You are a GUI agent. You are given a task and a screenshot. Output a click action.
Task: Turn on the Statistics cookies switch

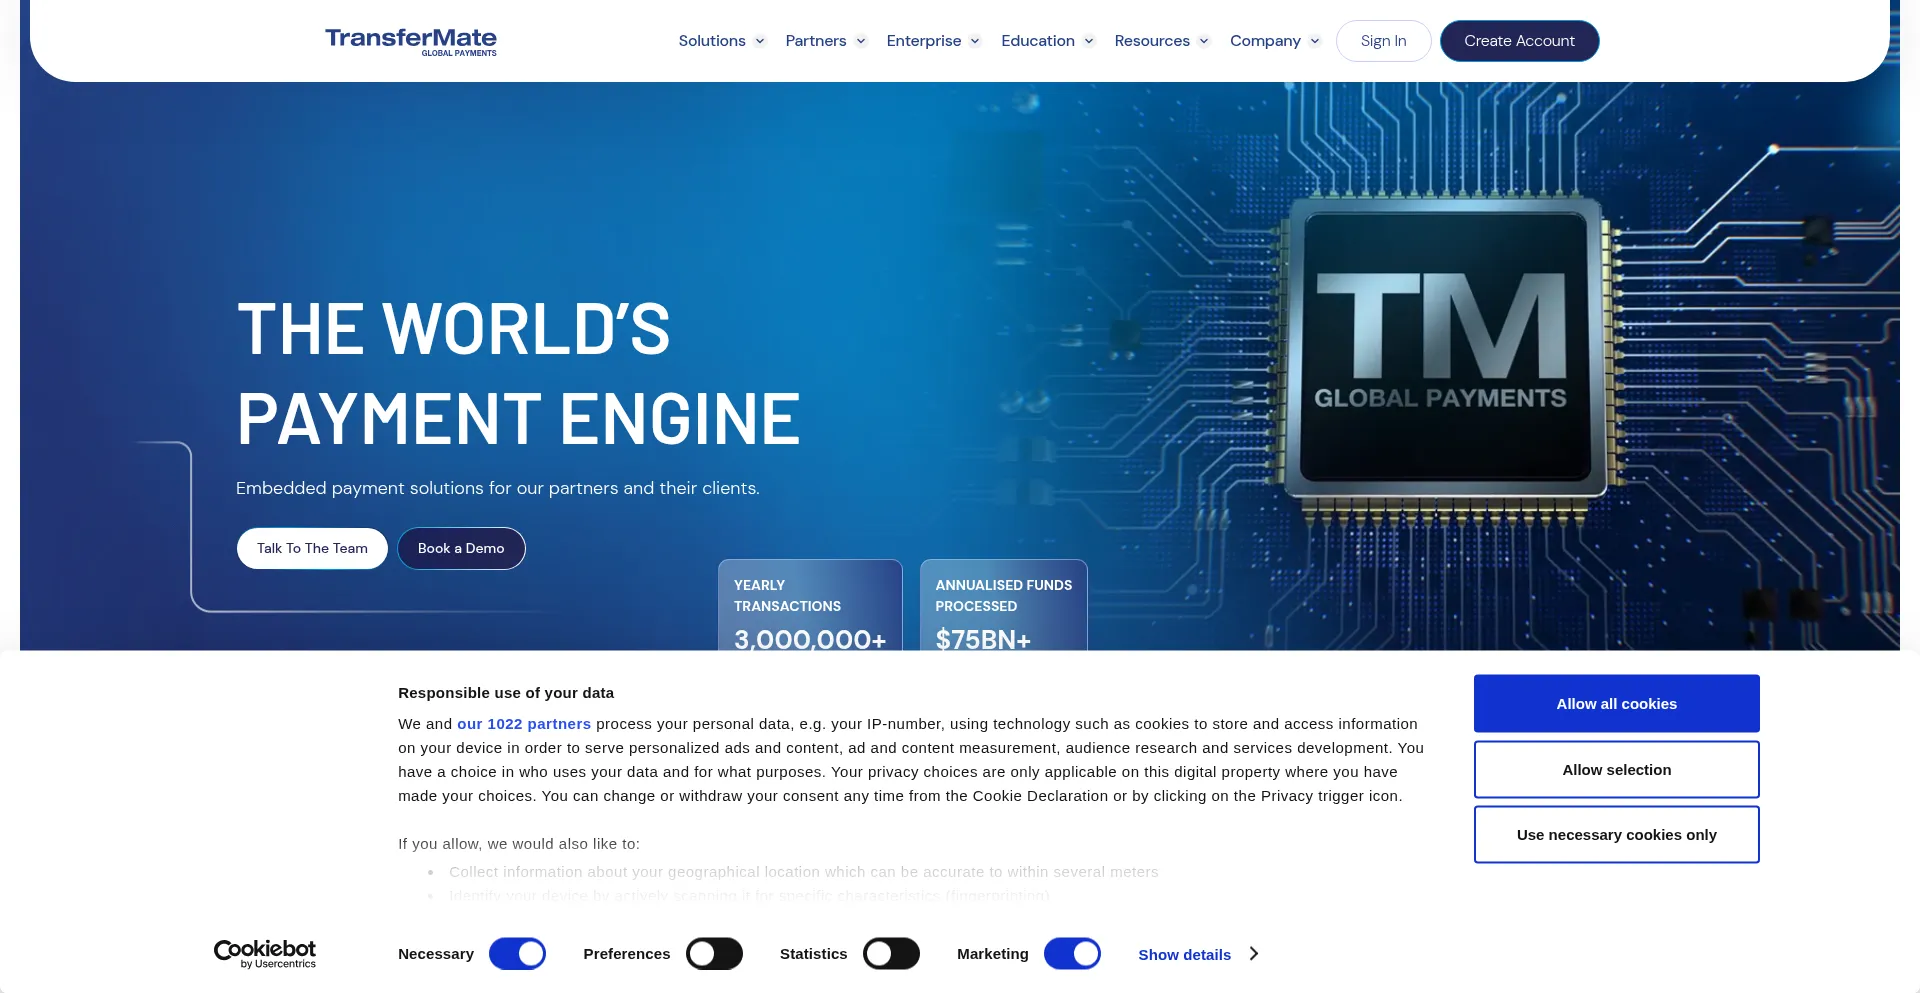coord(891,954)
